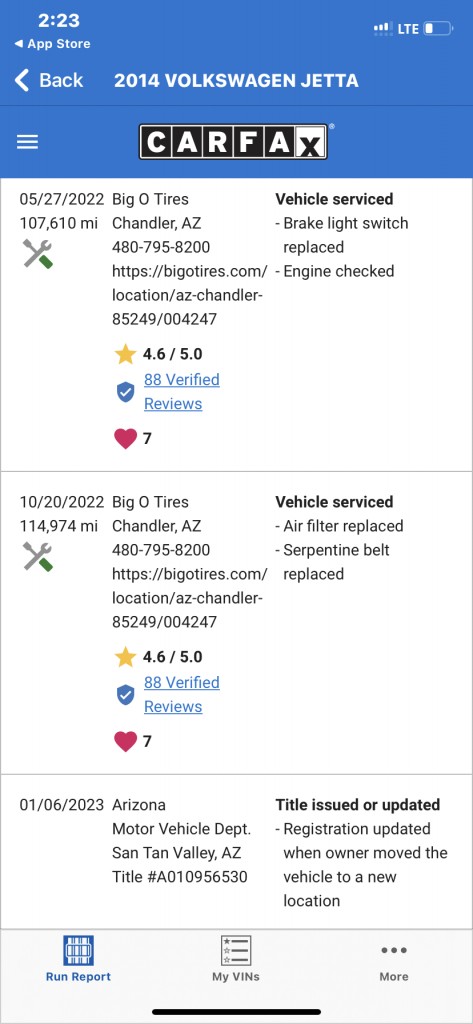Image resolution: width=473 pixels, height=1024 pixels.
Task: Tap the verified shield icon in first entry
Action: [125, 392]
